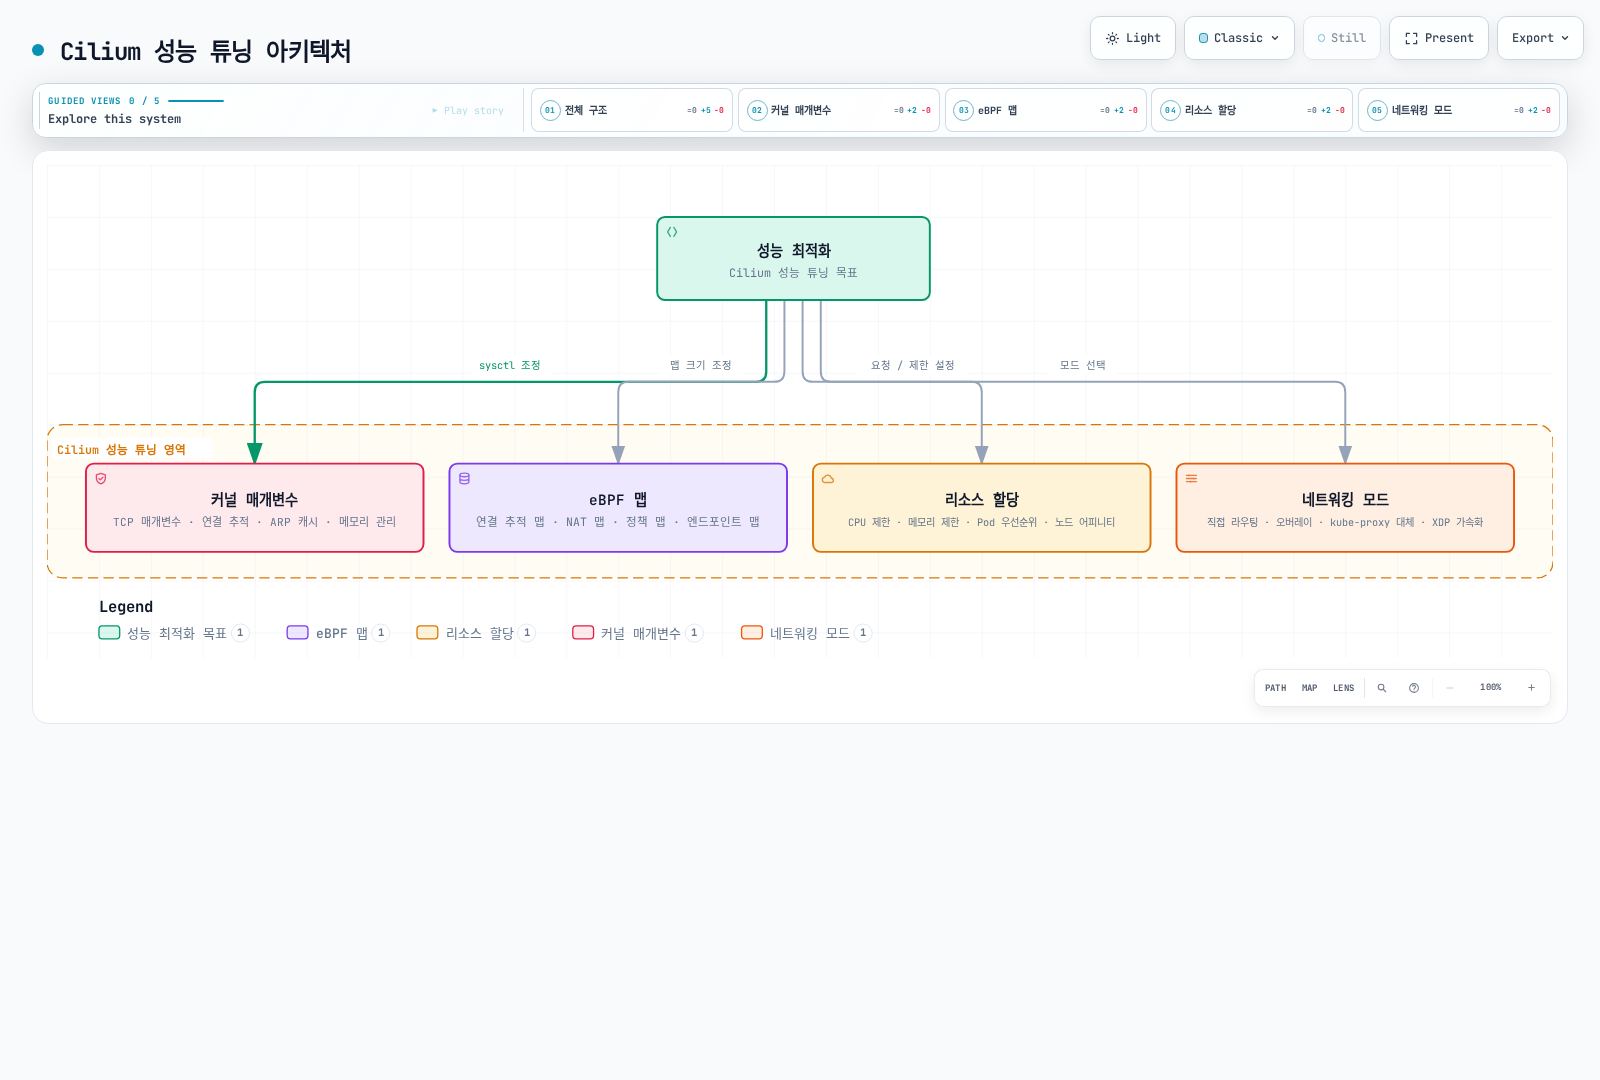Open guided view 05 네트워킹 모드
1600x1080 pixels.
(x=1459, y=110)
